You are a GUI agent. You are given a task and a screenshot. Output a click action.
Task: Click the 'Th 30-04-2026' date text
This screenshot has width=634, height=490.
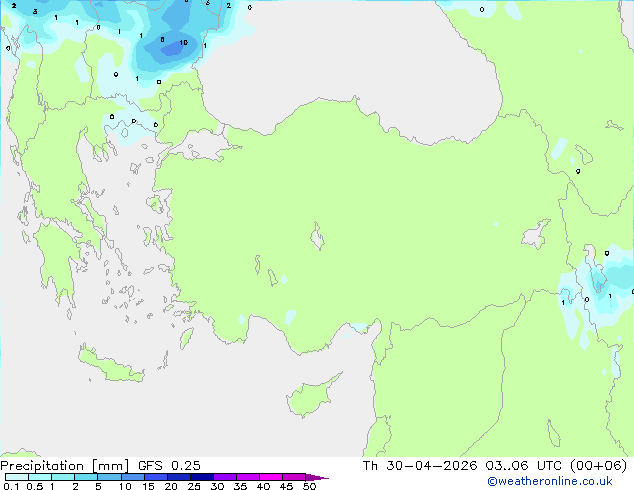420,466
